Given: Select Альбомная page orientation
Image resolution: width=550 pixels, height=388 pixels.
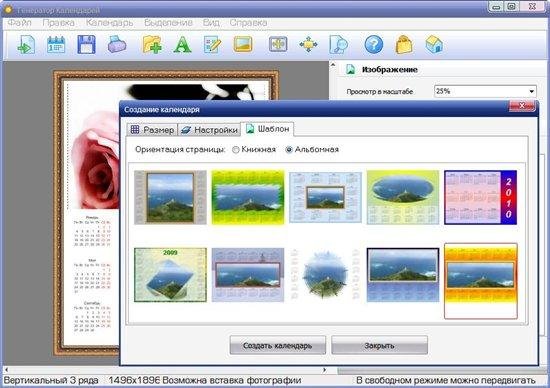Looking at the screenshot, I should point(289,150).
